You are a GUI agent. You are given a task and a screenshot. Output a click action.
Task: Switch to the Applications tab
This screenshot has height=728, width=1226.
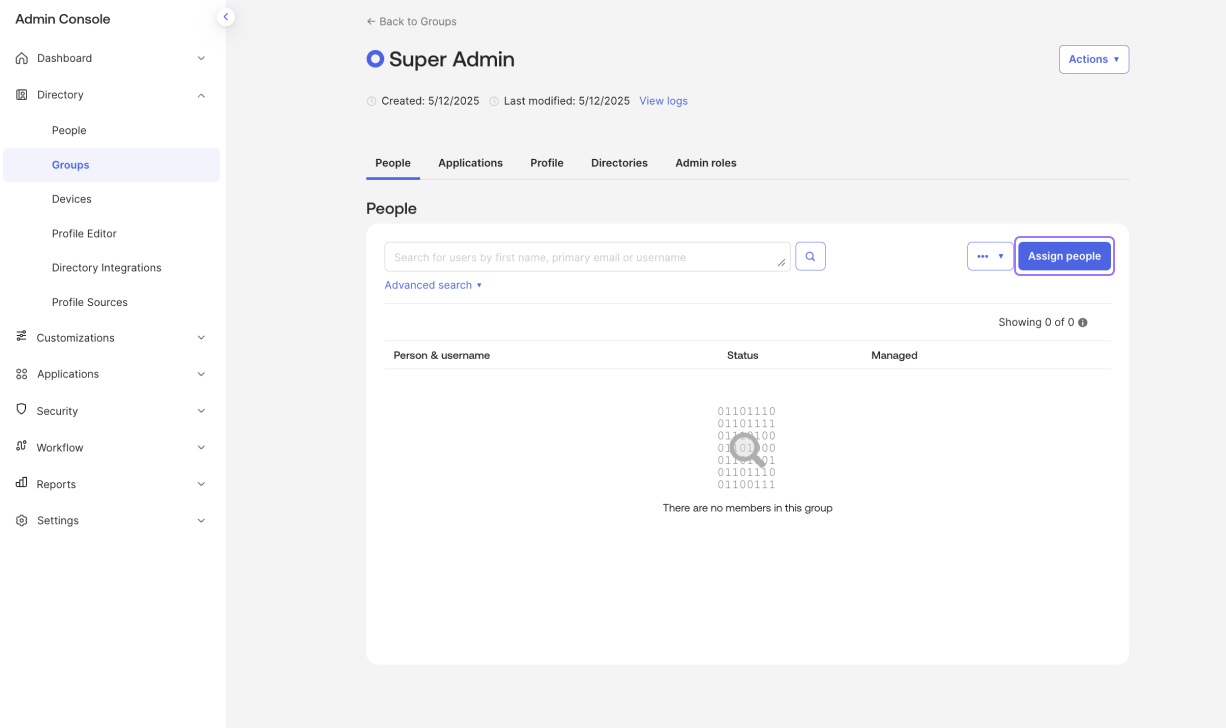tap(470, 163)
